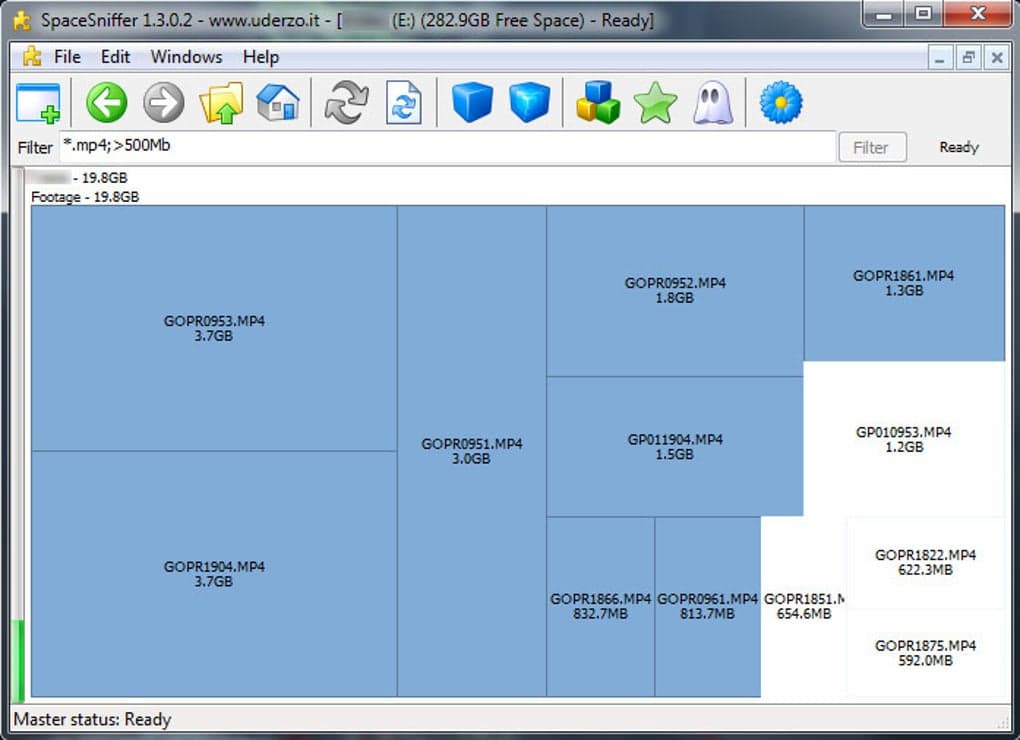Close the inner child window
Viewport: 1020px width, 740px height.
997,58
